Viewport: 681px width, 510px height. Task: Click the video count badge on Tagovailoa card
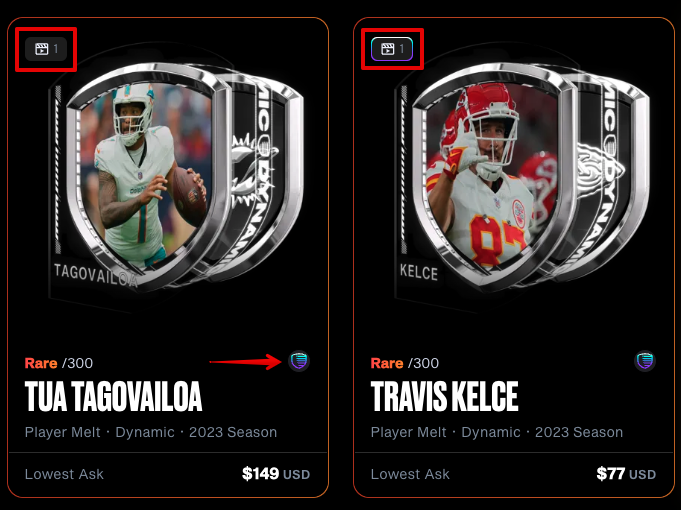tap(46, 49)
